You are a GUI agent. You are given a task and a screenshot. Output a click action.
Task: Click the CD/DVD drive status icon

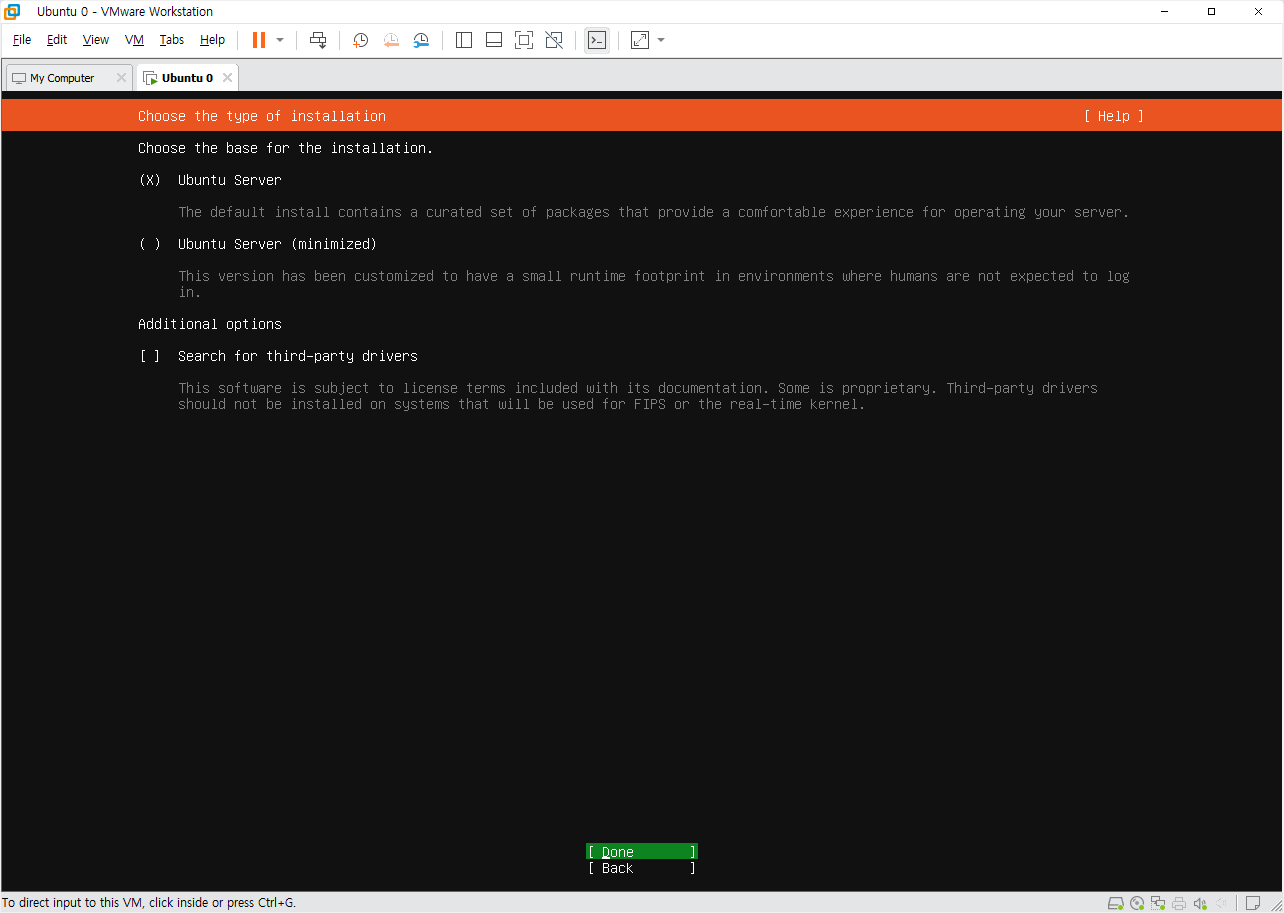point(1137,903)
